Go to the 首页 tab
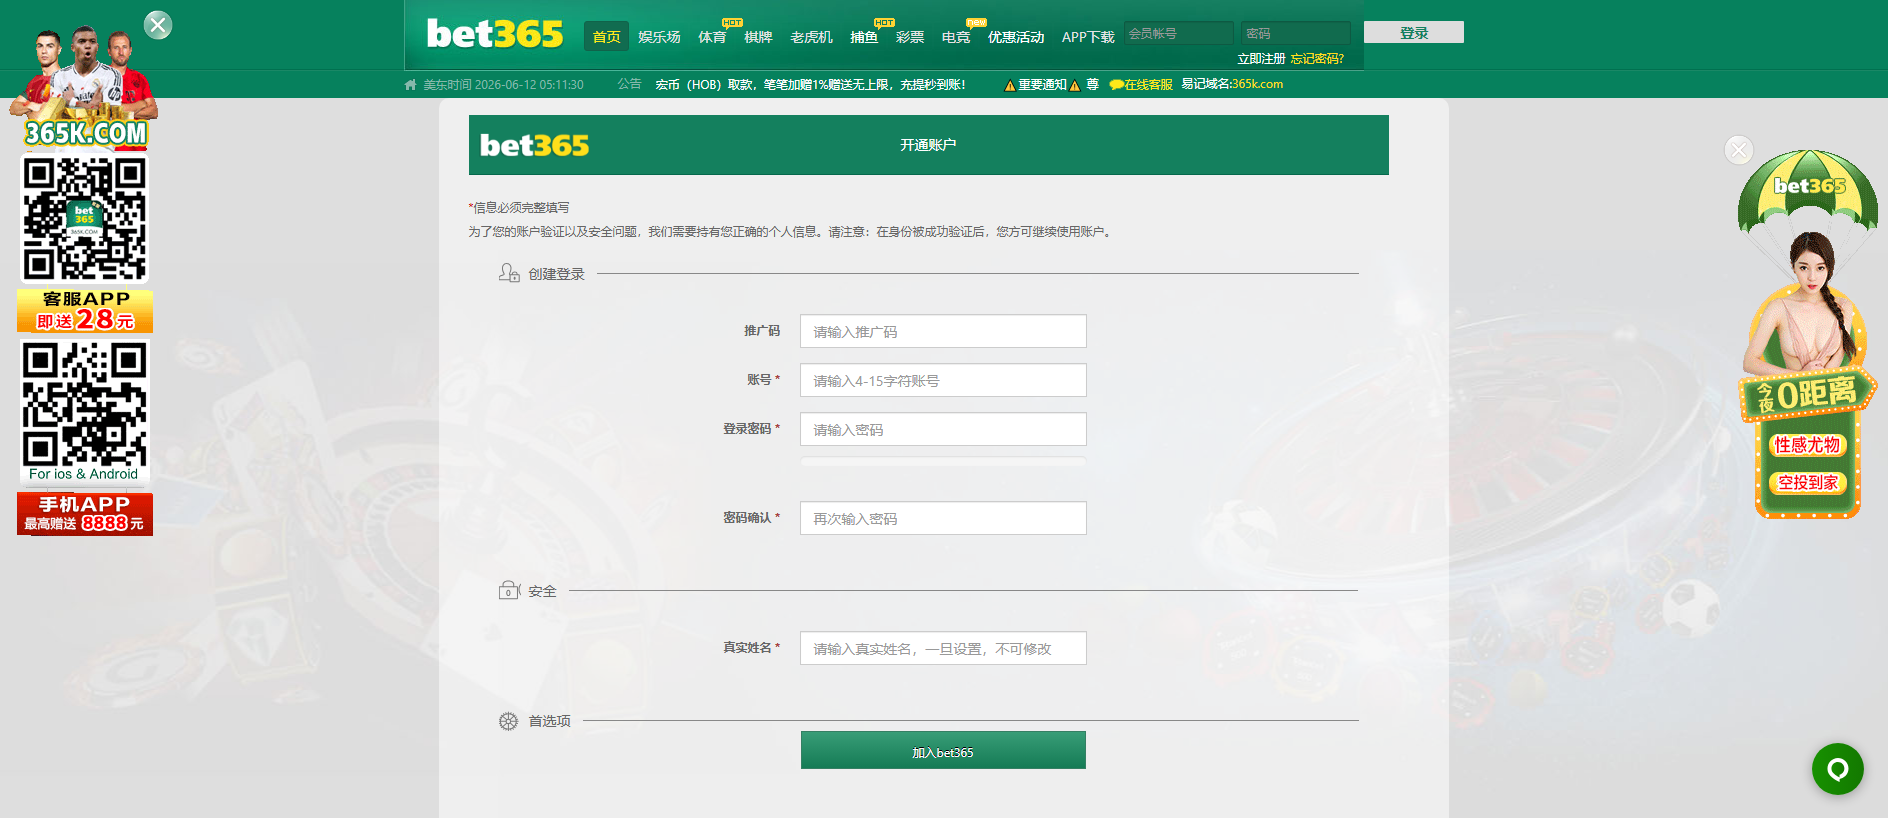The width and height of the screenshot is (1888, 818). click(606, 37)
